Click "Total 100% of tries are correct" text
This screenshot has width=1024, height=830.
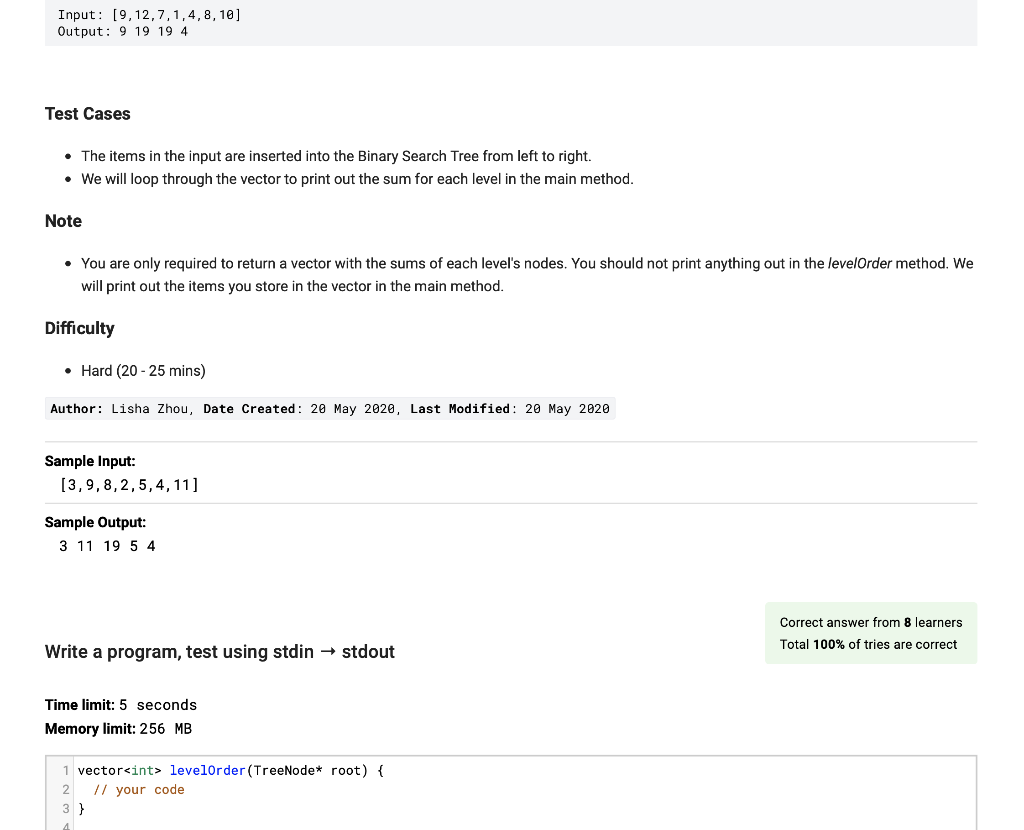tap(868, 644)
